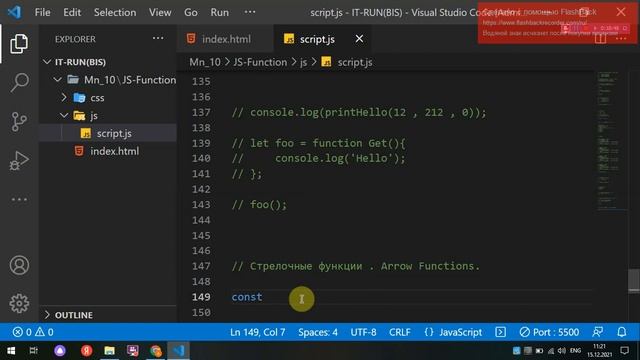The width and height of the screenshot is (640, 360).
Task: Click the system clock showing 11:21
Action: click(x=600, y=347)
